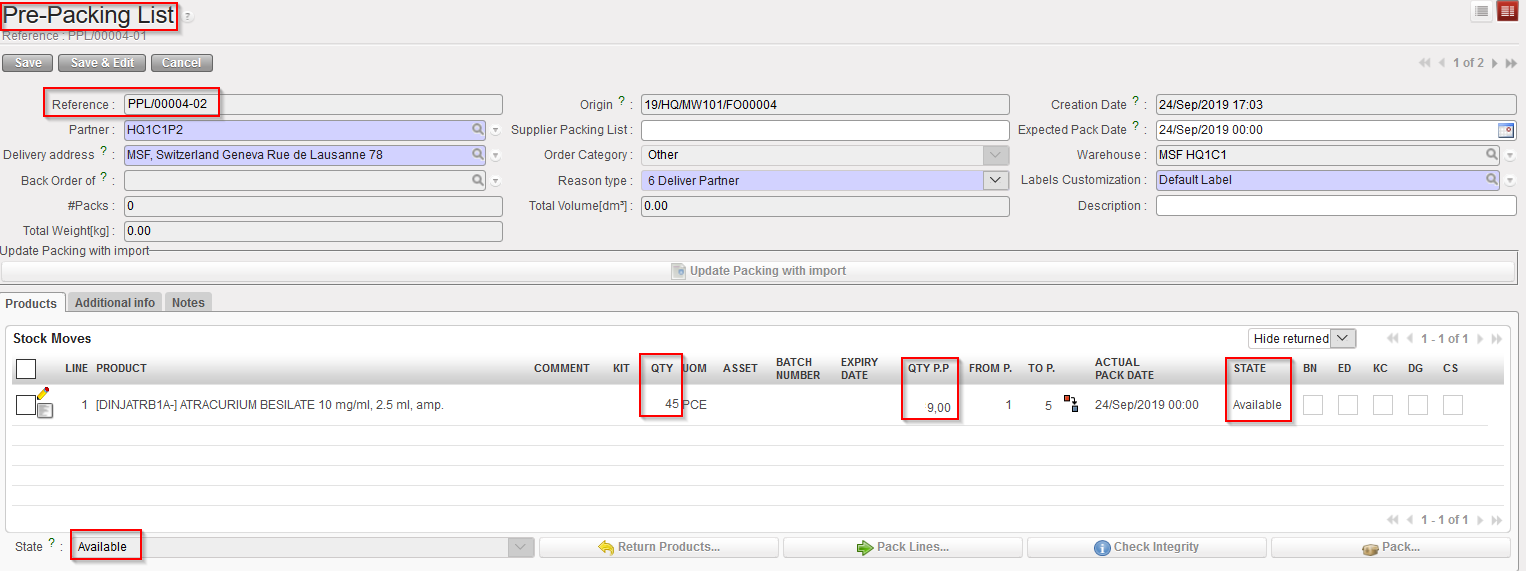1526x571 pixels.
Task: Click help icon beside Pre-Packing List title
Action: point(187,17)
